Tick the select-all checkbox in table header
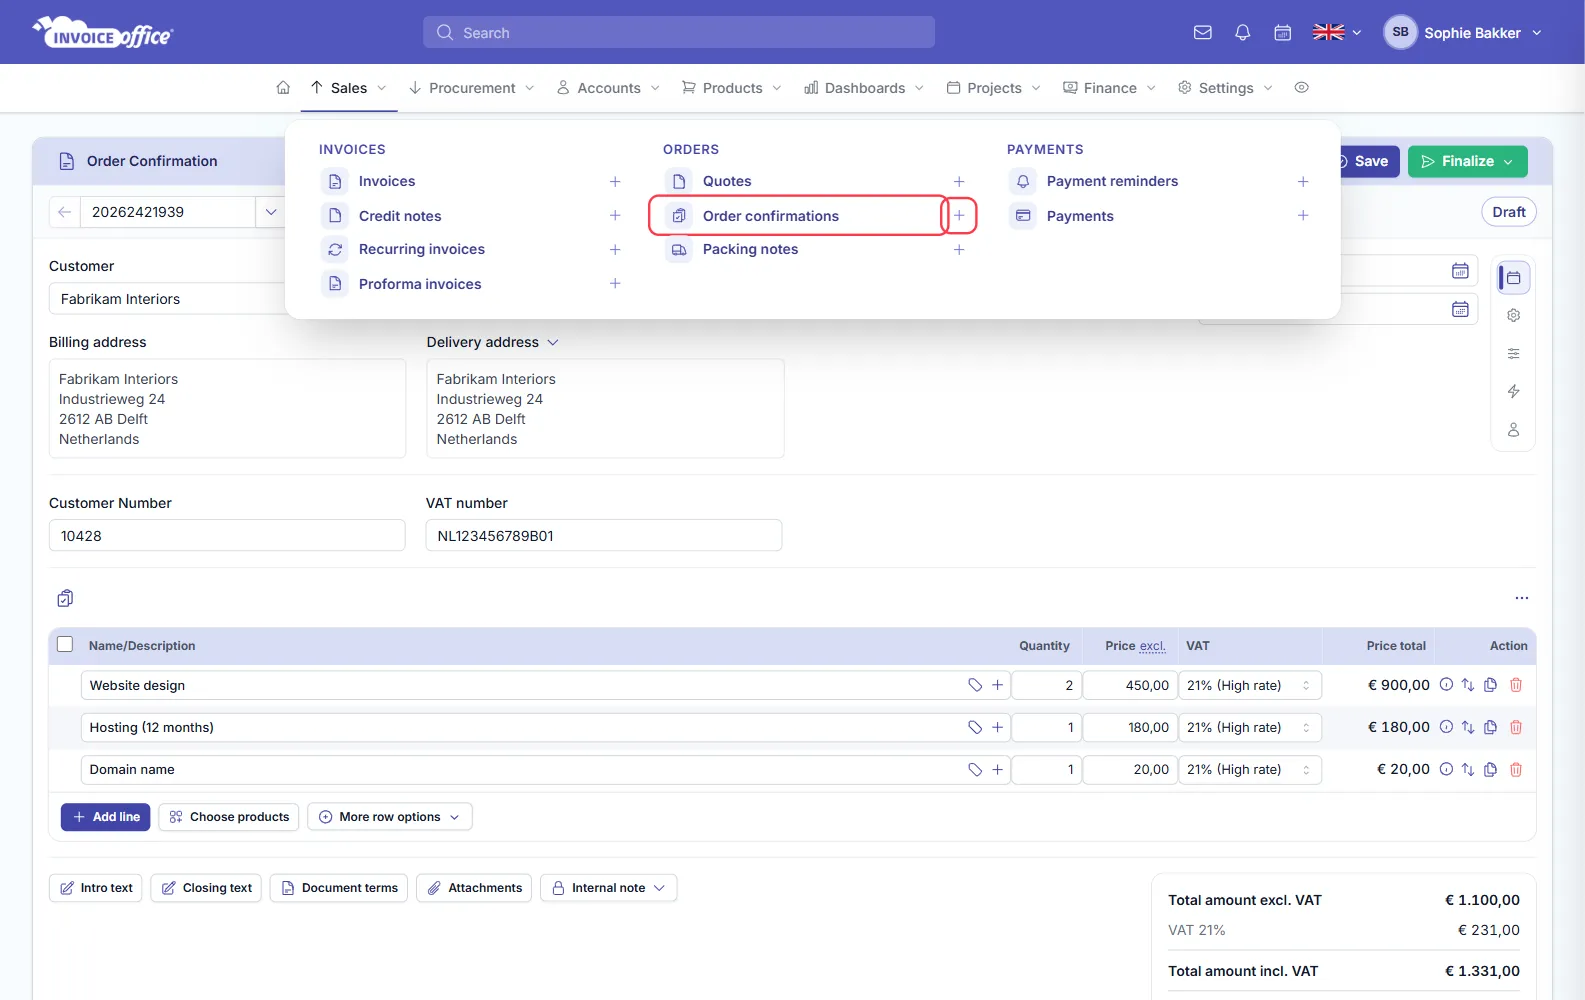The width and height of the screenshot is (1585, 1000). click(x=65, y=645)
